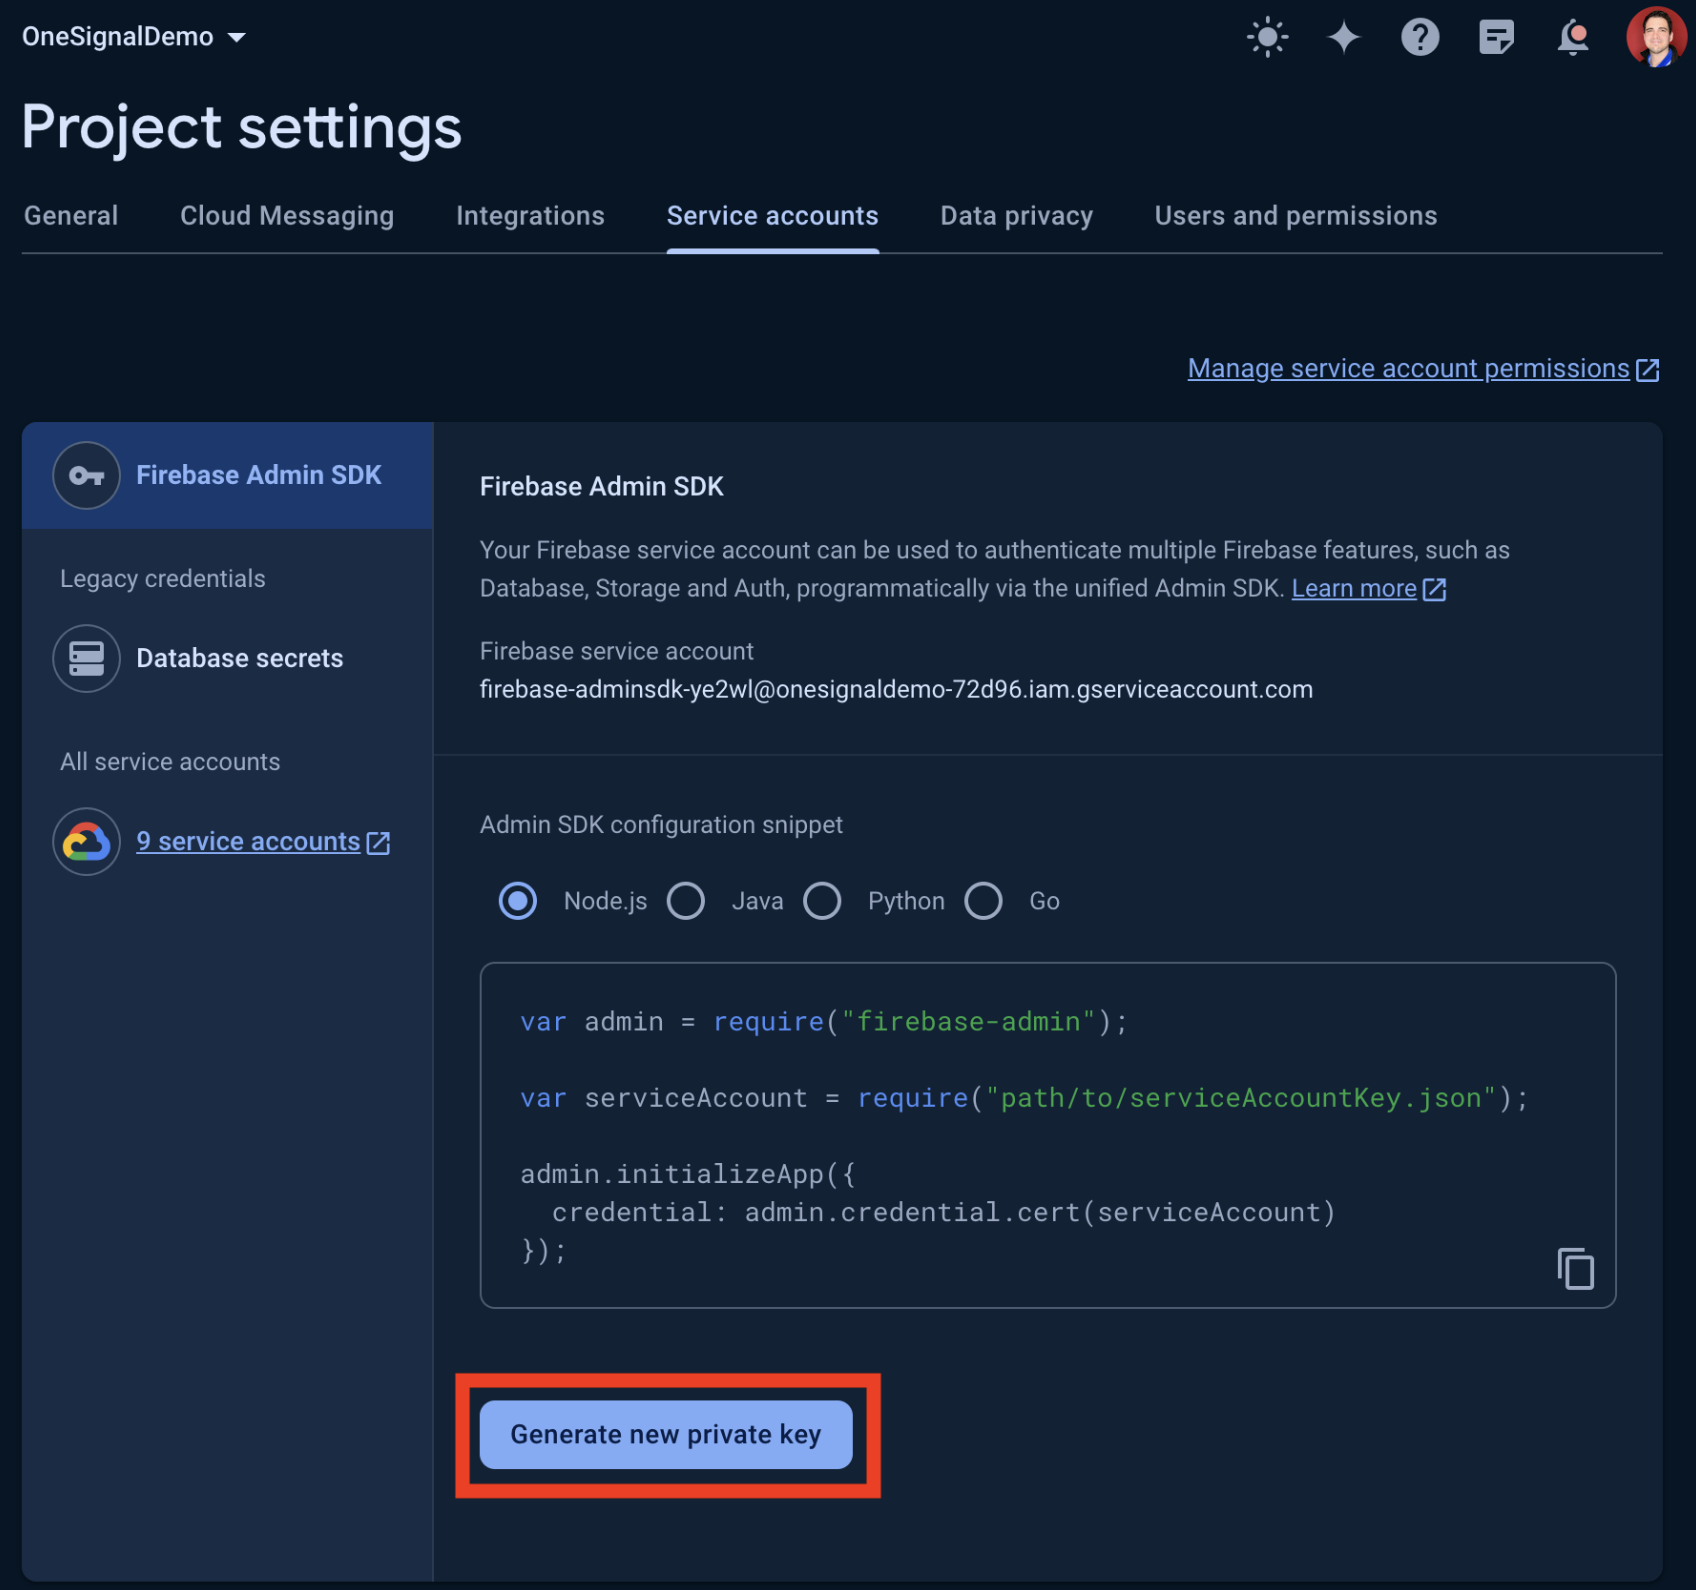The image size is (1696, 1590).
Task: Click Generate new private key button
Action: tap(666, 1434)
